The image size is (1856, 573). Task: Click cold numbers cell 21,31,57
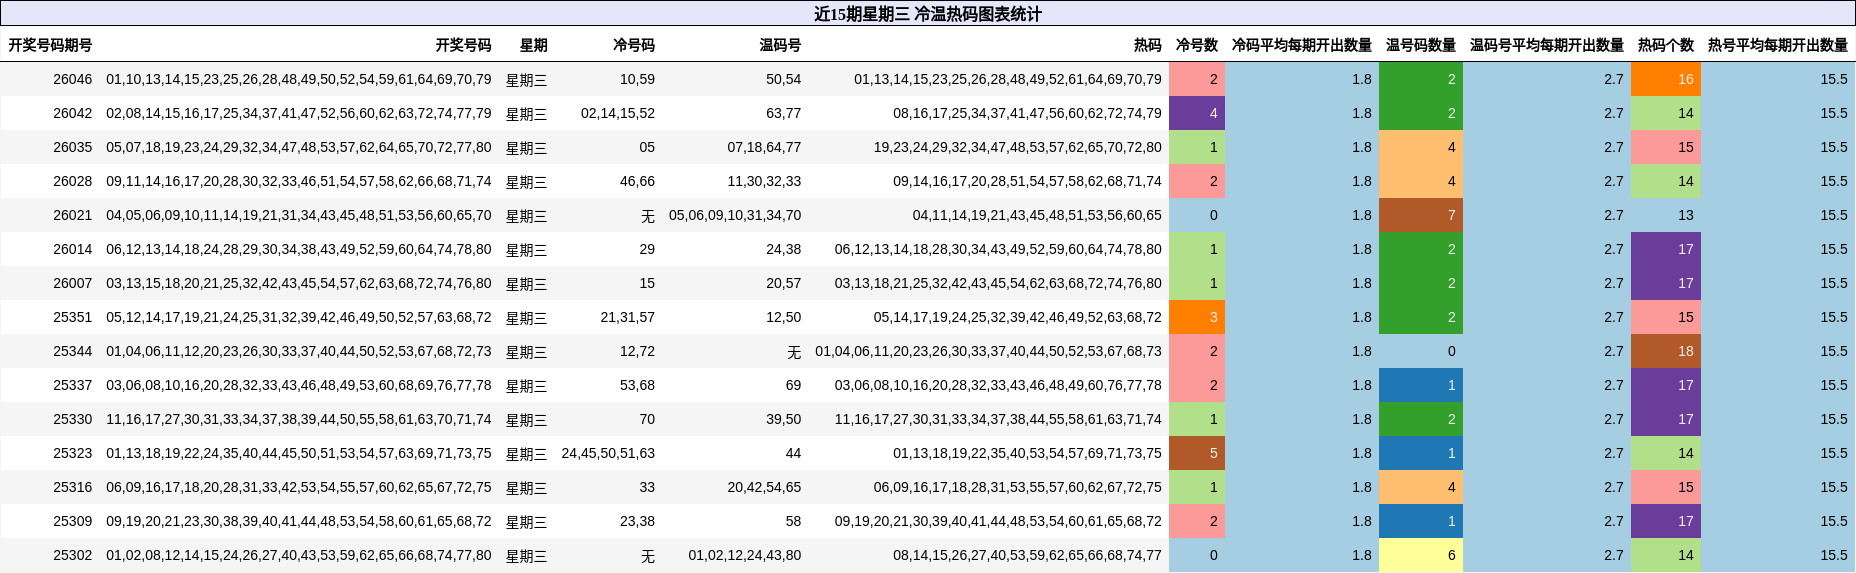point(627,317)
